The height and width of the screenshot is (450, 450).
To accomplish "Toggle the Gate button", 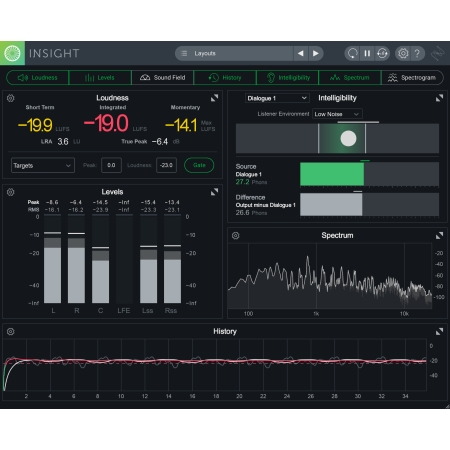I will pos(199,165).
